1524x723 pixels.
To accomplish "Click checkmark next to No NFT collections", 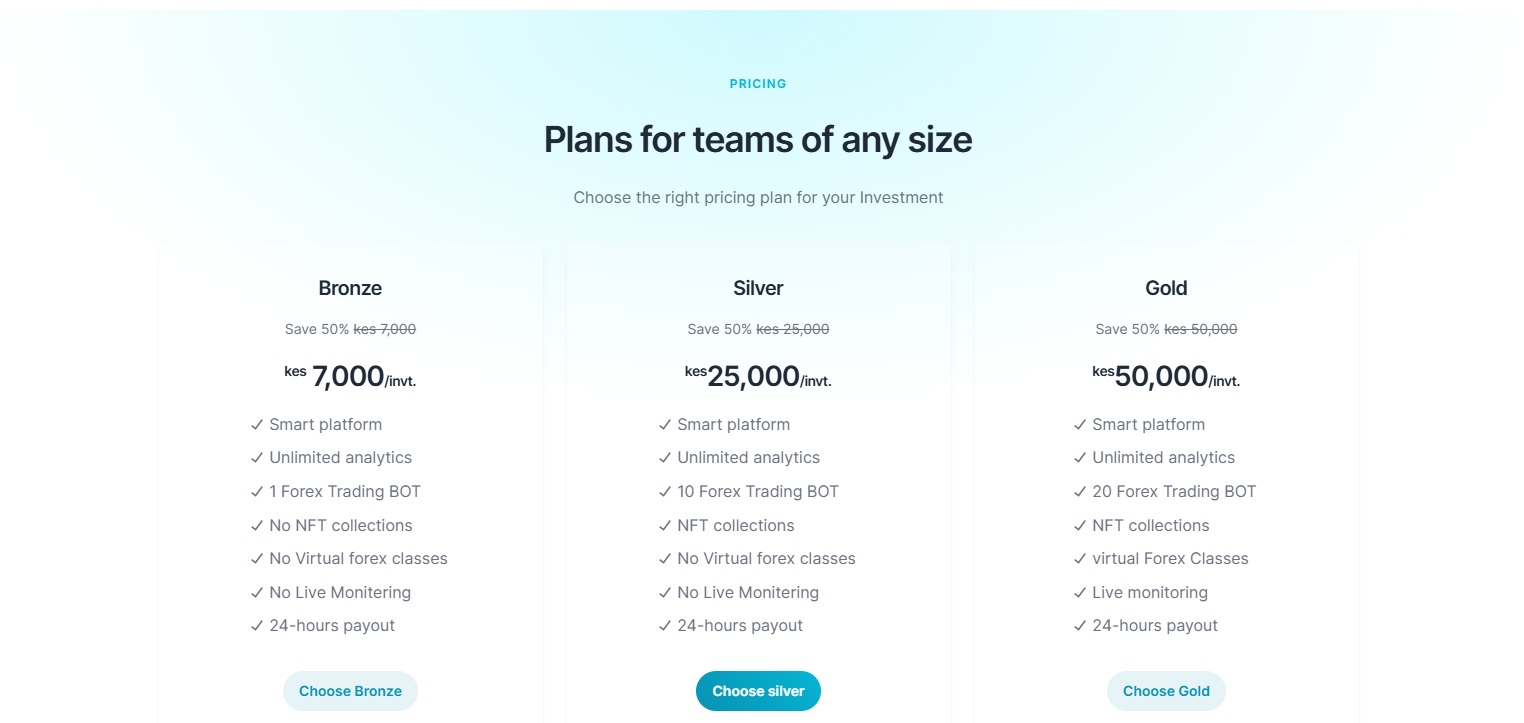I will pyautogui.click(x=257, y=526).
